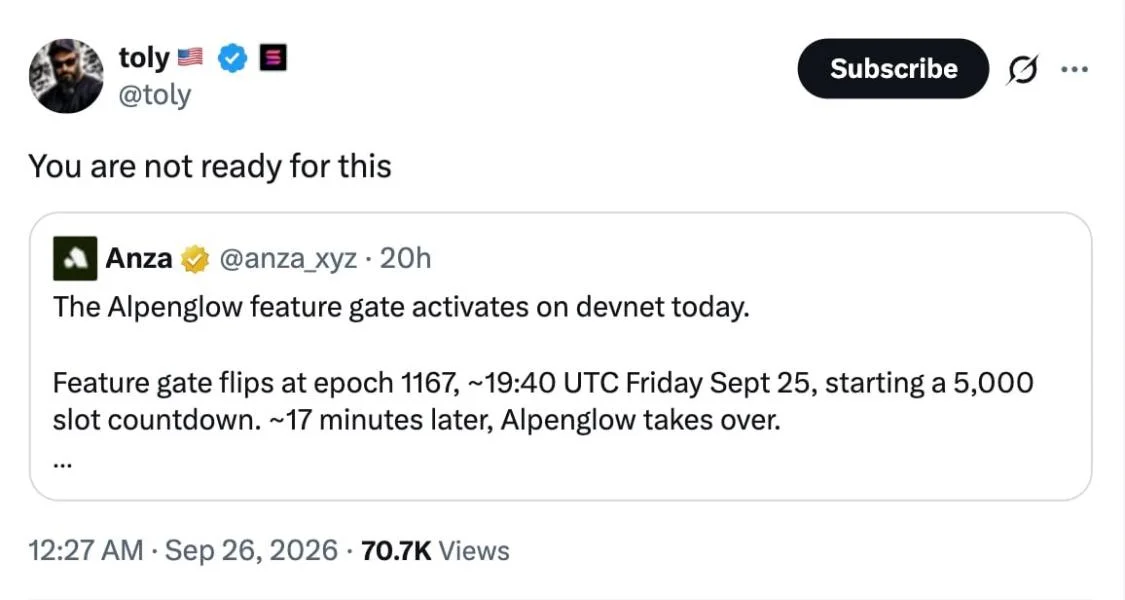Click the blue verified checkmark badge
1125x600 pixels.
coord(232,57)
